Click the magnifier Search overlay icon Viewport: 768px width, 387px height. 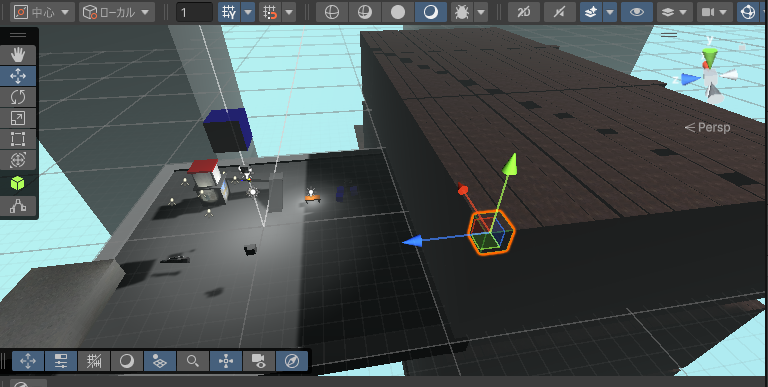coord(193,361)
